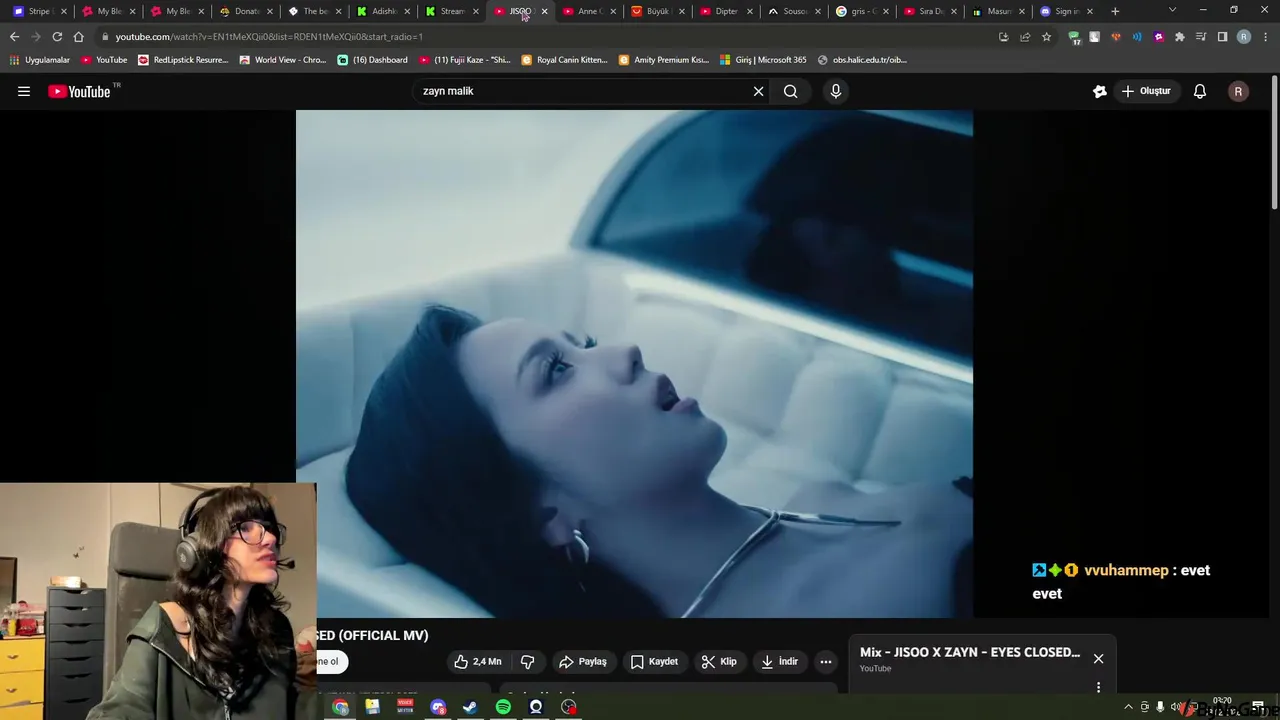Show hidden system tray icons
Screen dimensions: 1280x720
point(1129,707)
